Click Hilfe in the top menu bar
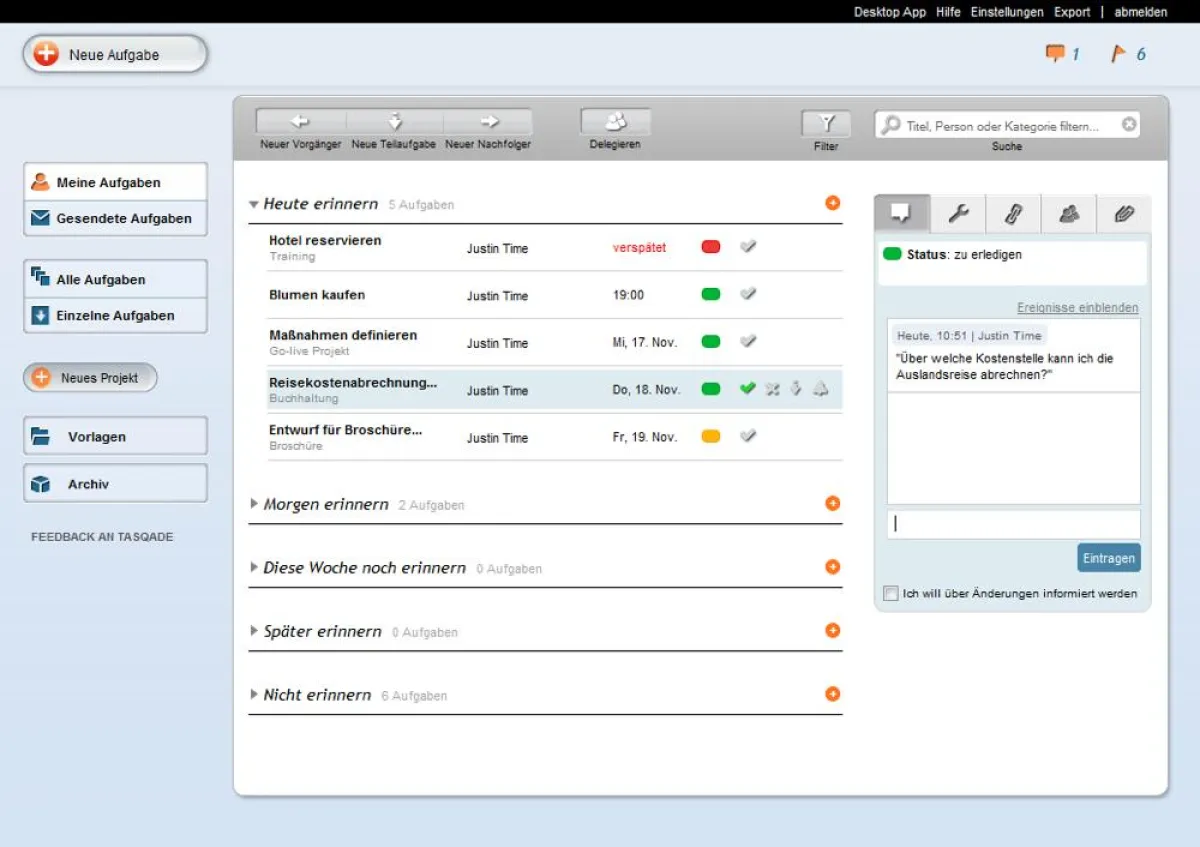 (948, 12)
